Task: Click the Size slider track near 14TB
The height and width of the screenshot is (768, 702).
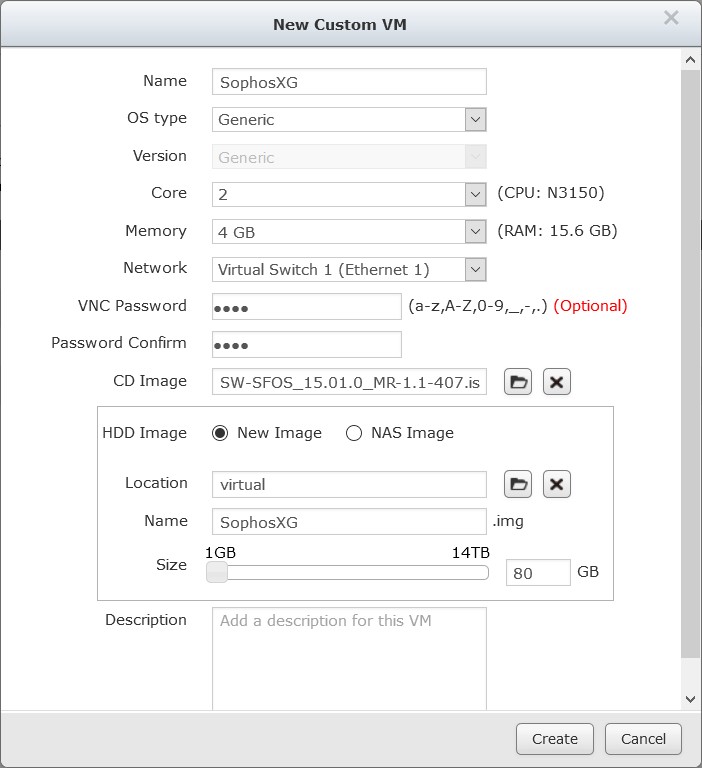Action: pos(478,573)
